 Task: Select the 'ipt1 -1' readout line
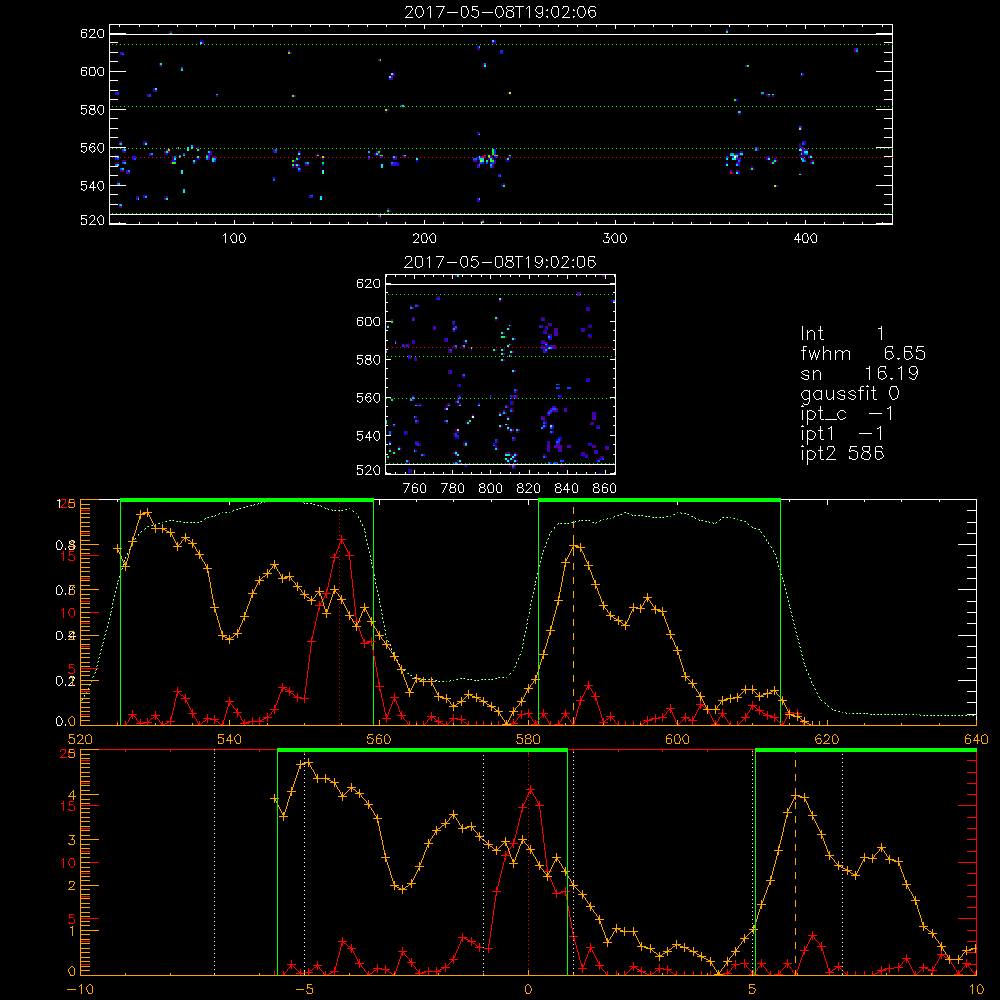click(842, 434)
